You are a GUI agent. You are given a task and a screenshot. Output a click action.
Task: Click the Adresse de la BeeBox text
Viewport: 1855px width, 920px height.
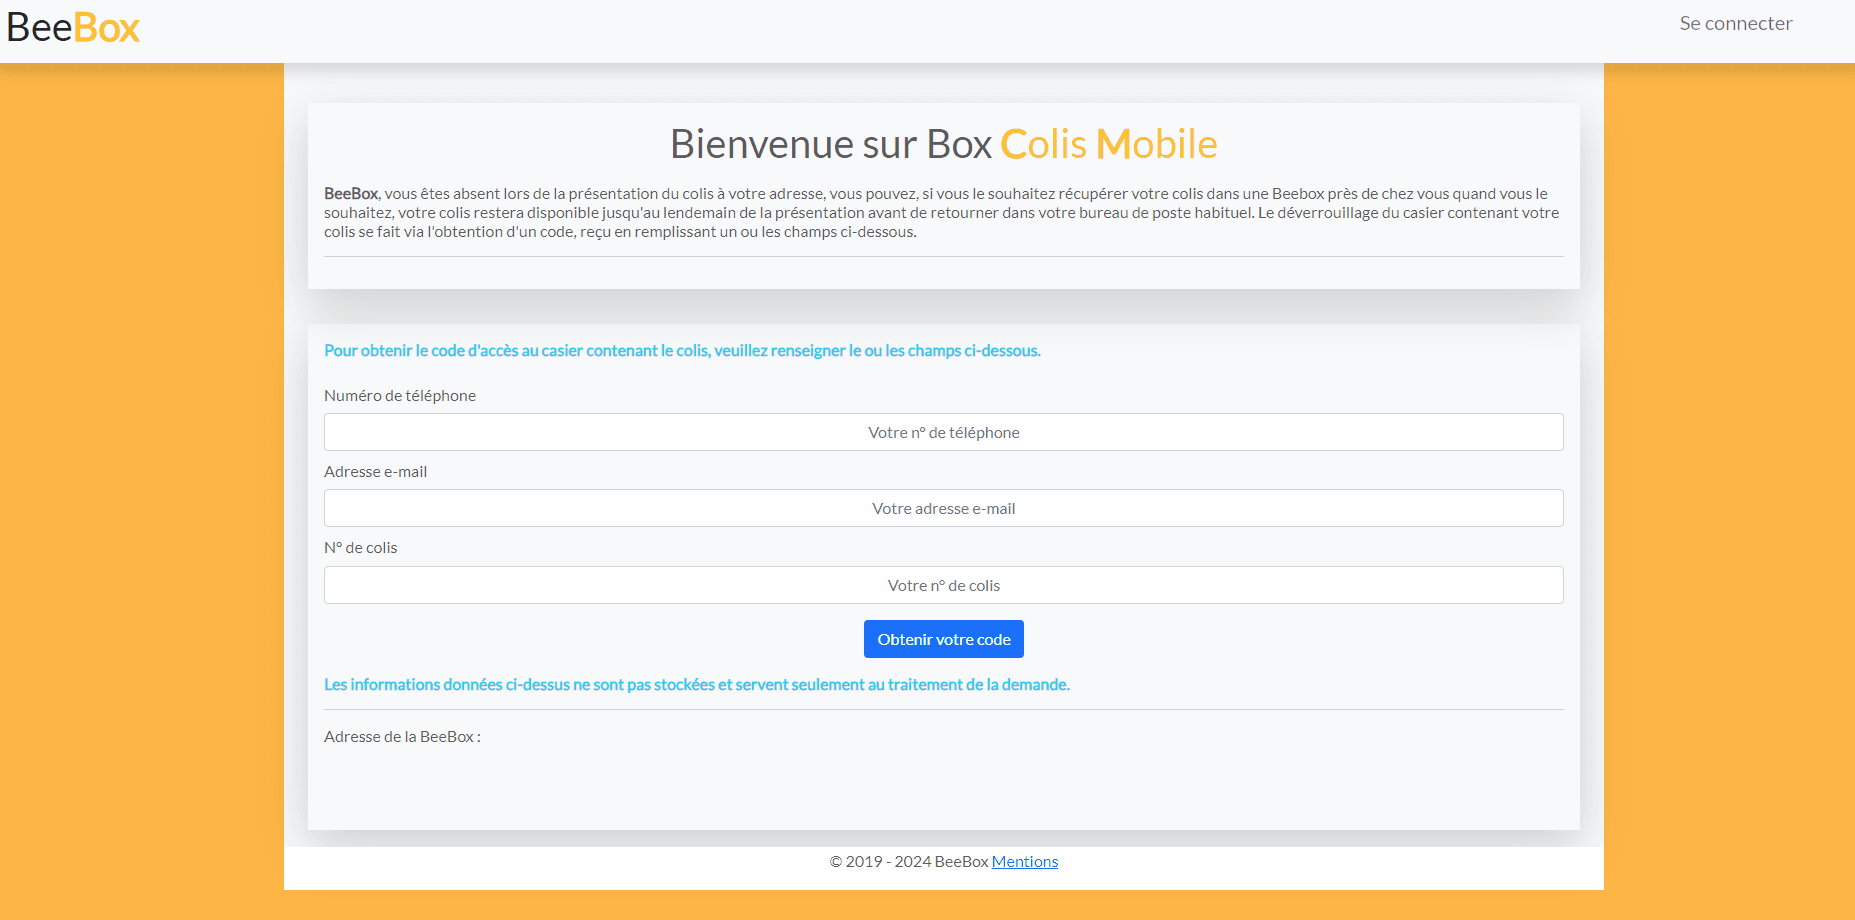pyautogui.click(x=402, y=736)
